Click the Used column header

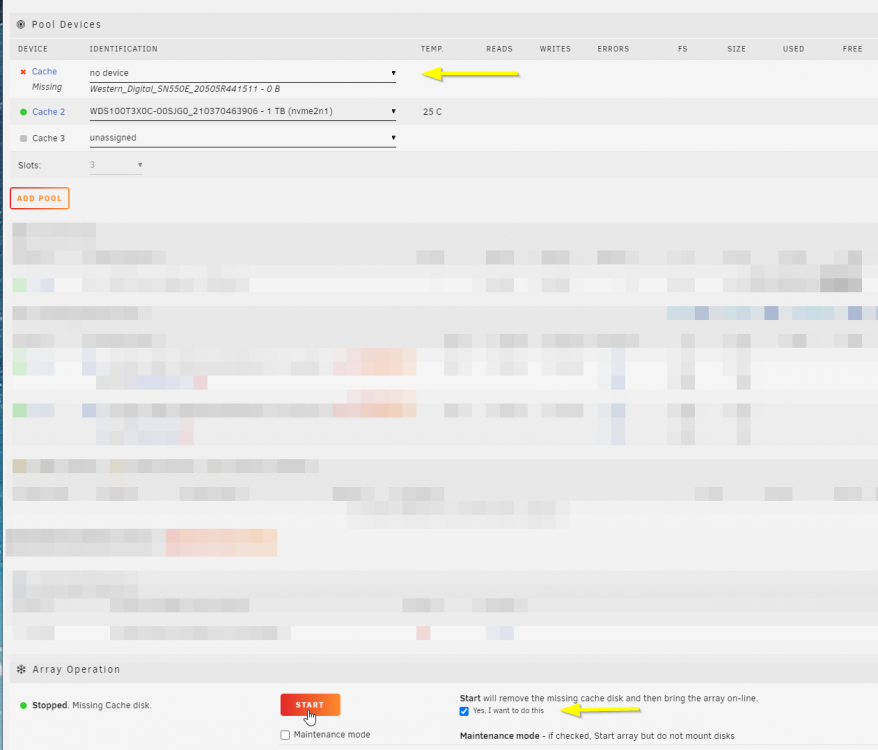(x=793, y=49)
